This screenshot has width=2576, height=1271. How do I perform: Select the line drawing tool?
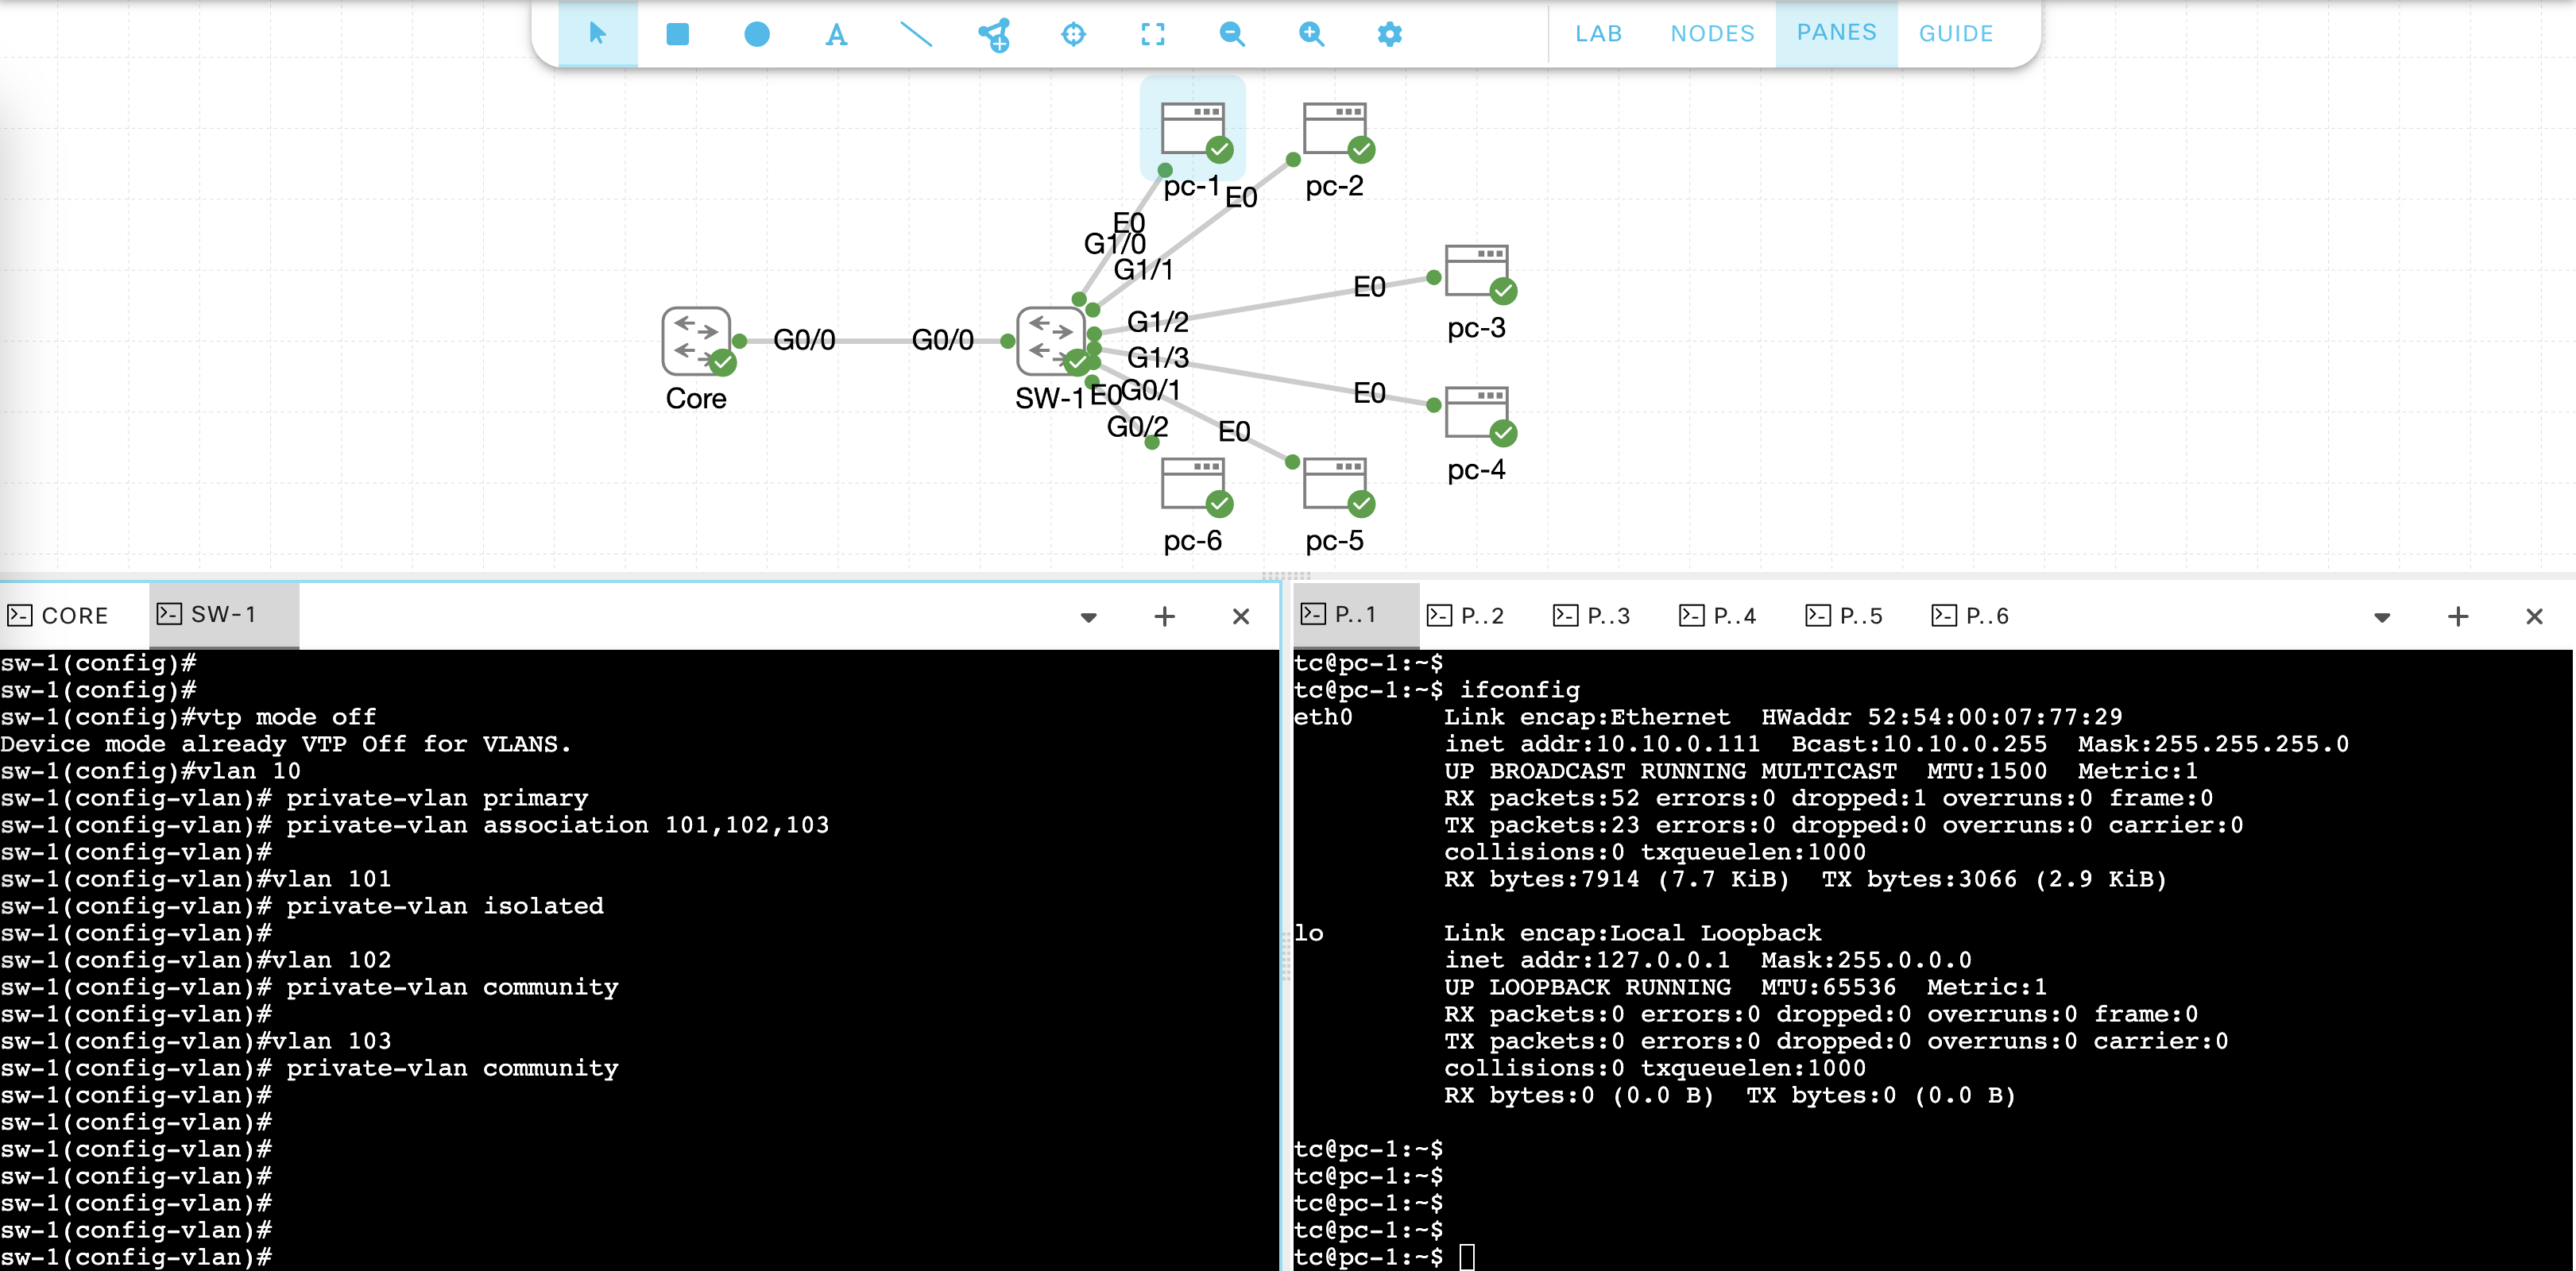pos(915,34)
